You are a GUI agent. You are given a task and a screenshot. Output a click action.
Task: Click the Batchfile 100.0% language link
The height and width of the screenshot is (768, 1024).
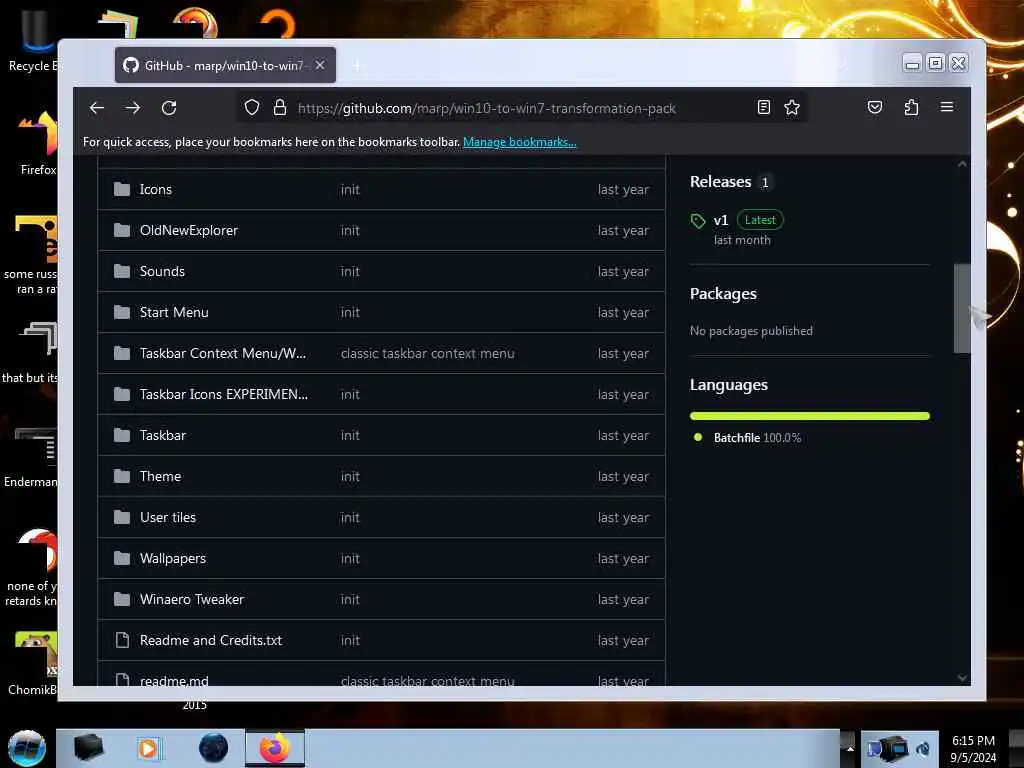(757, 438)
